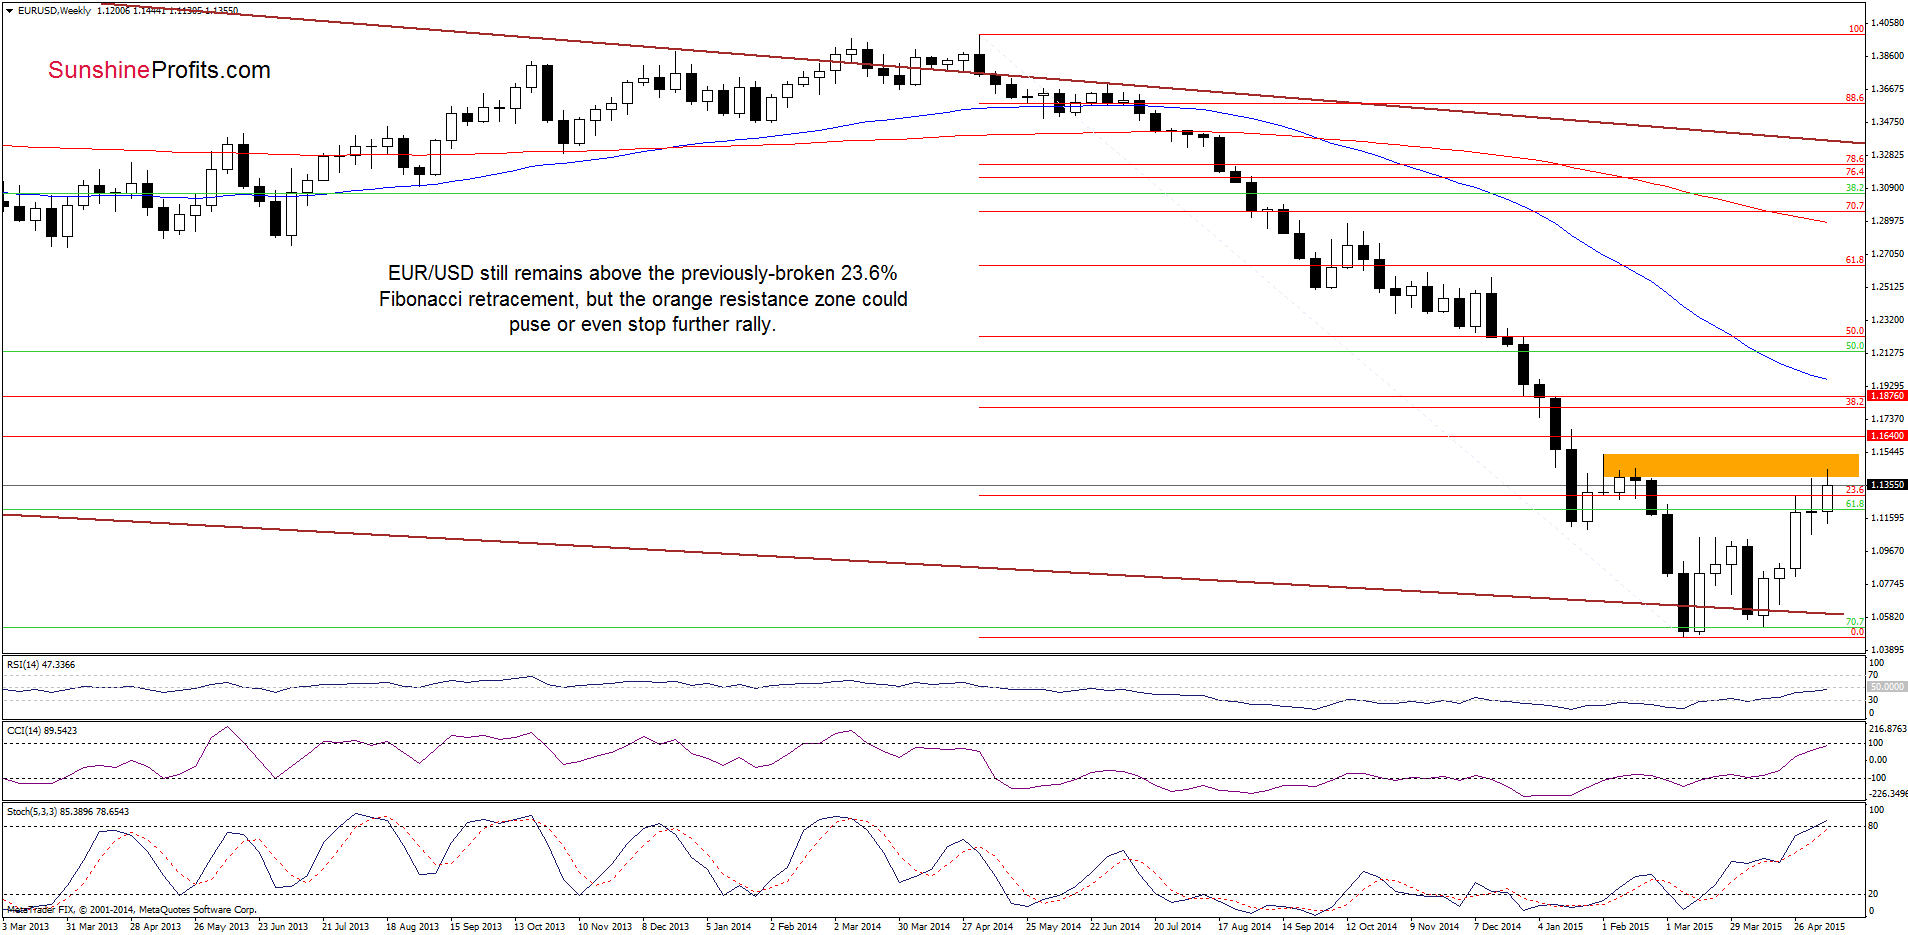This screenshot has height=935, width=1908.
Task: Select the 1.11595 price axis label
Action: 1887,518
